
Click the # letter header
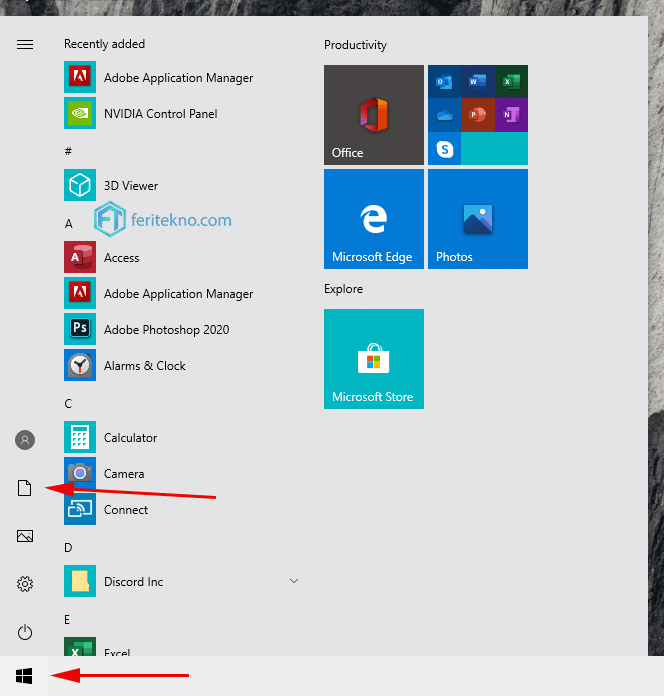tap(68, 151)
